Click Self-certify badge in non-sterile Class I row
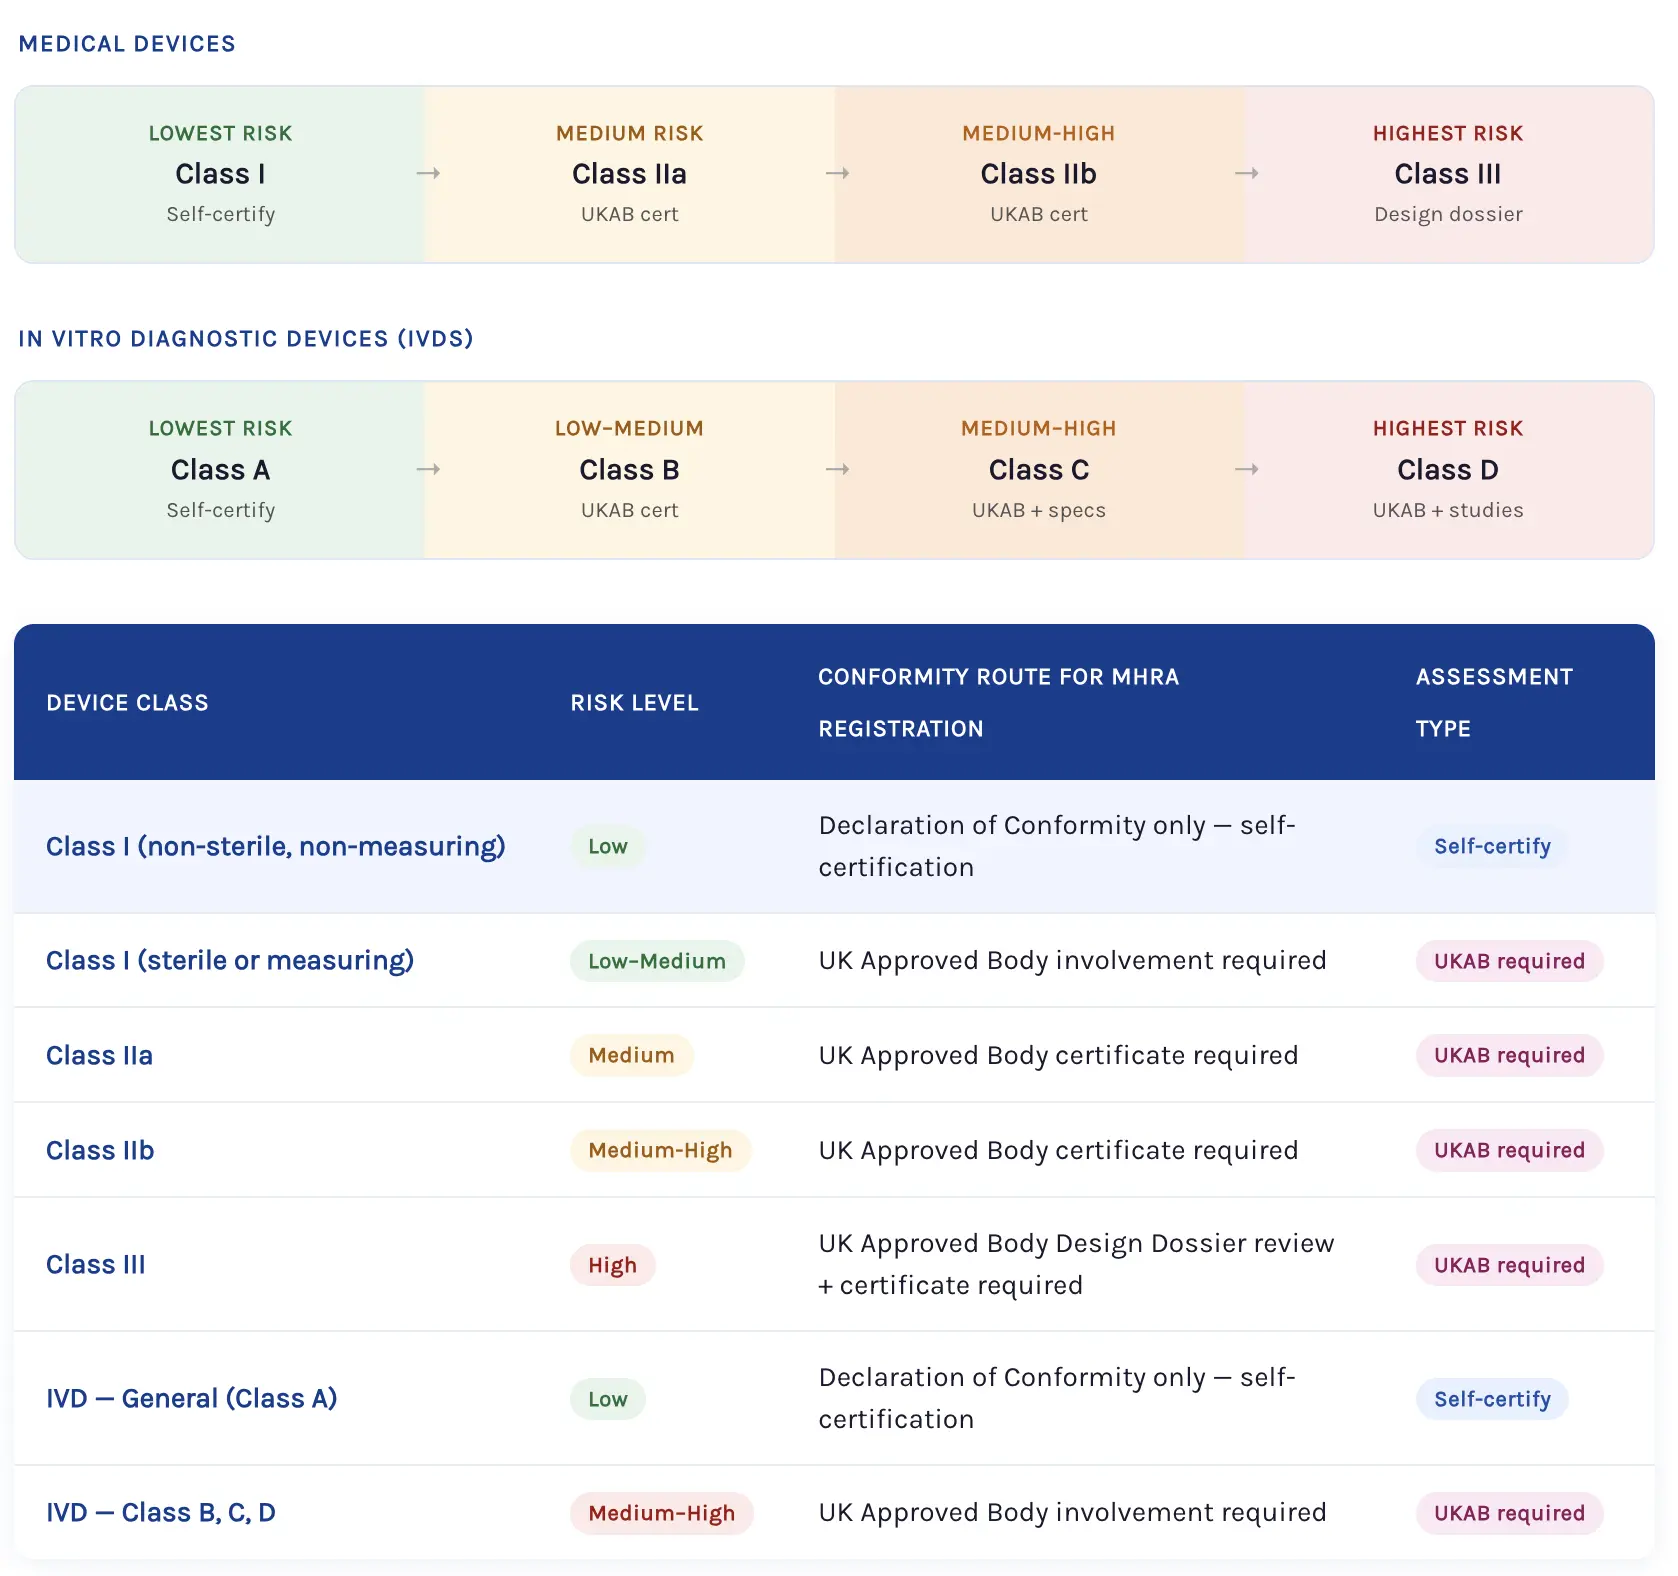This screenshot has width=1678, height=1576. (1492, 847)
